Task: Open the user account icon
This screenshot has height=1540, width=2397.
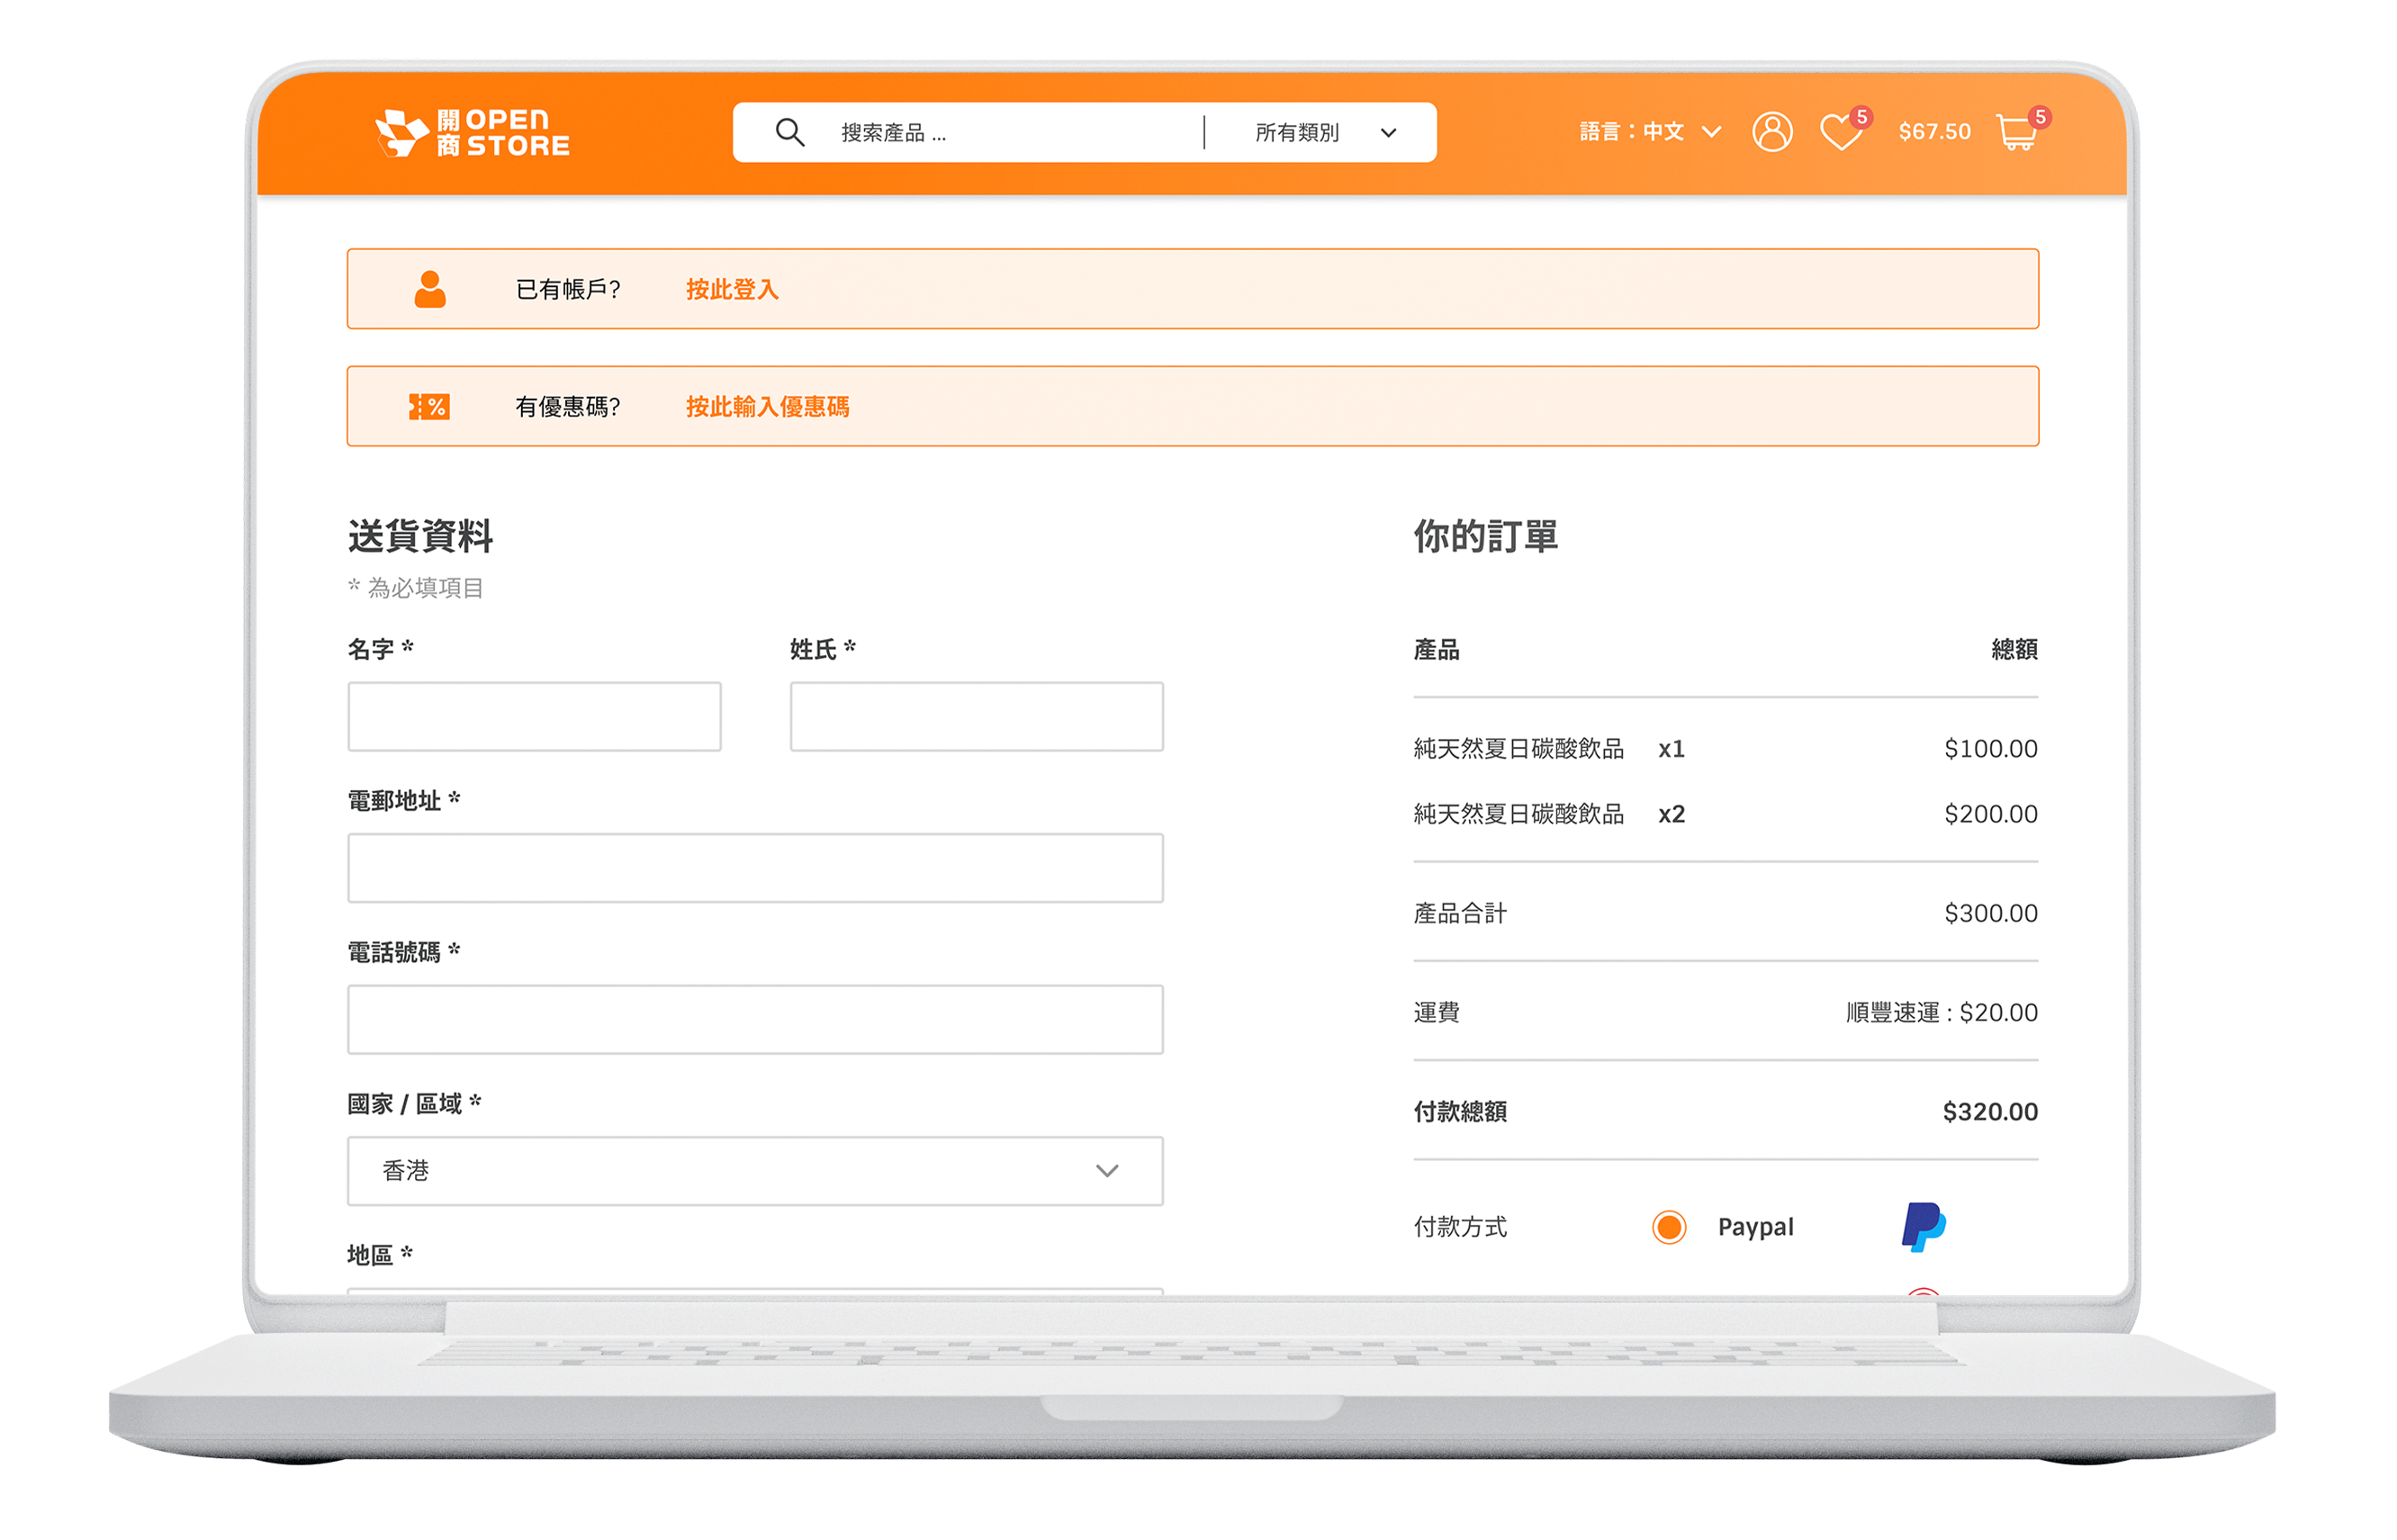Action: click(x=1772, y=131)
